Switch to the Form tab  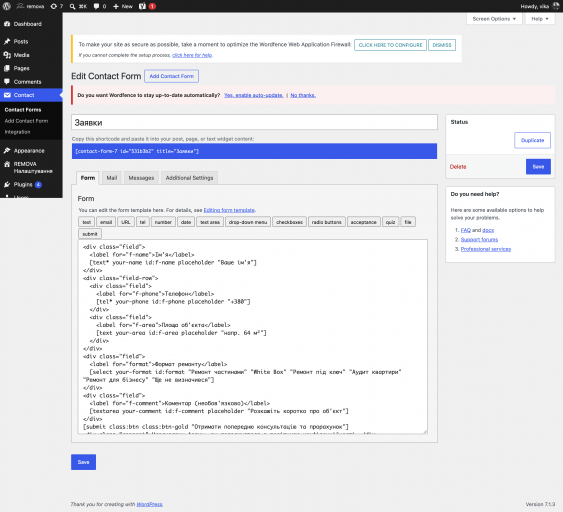tap(88, 178)
